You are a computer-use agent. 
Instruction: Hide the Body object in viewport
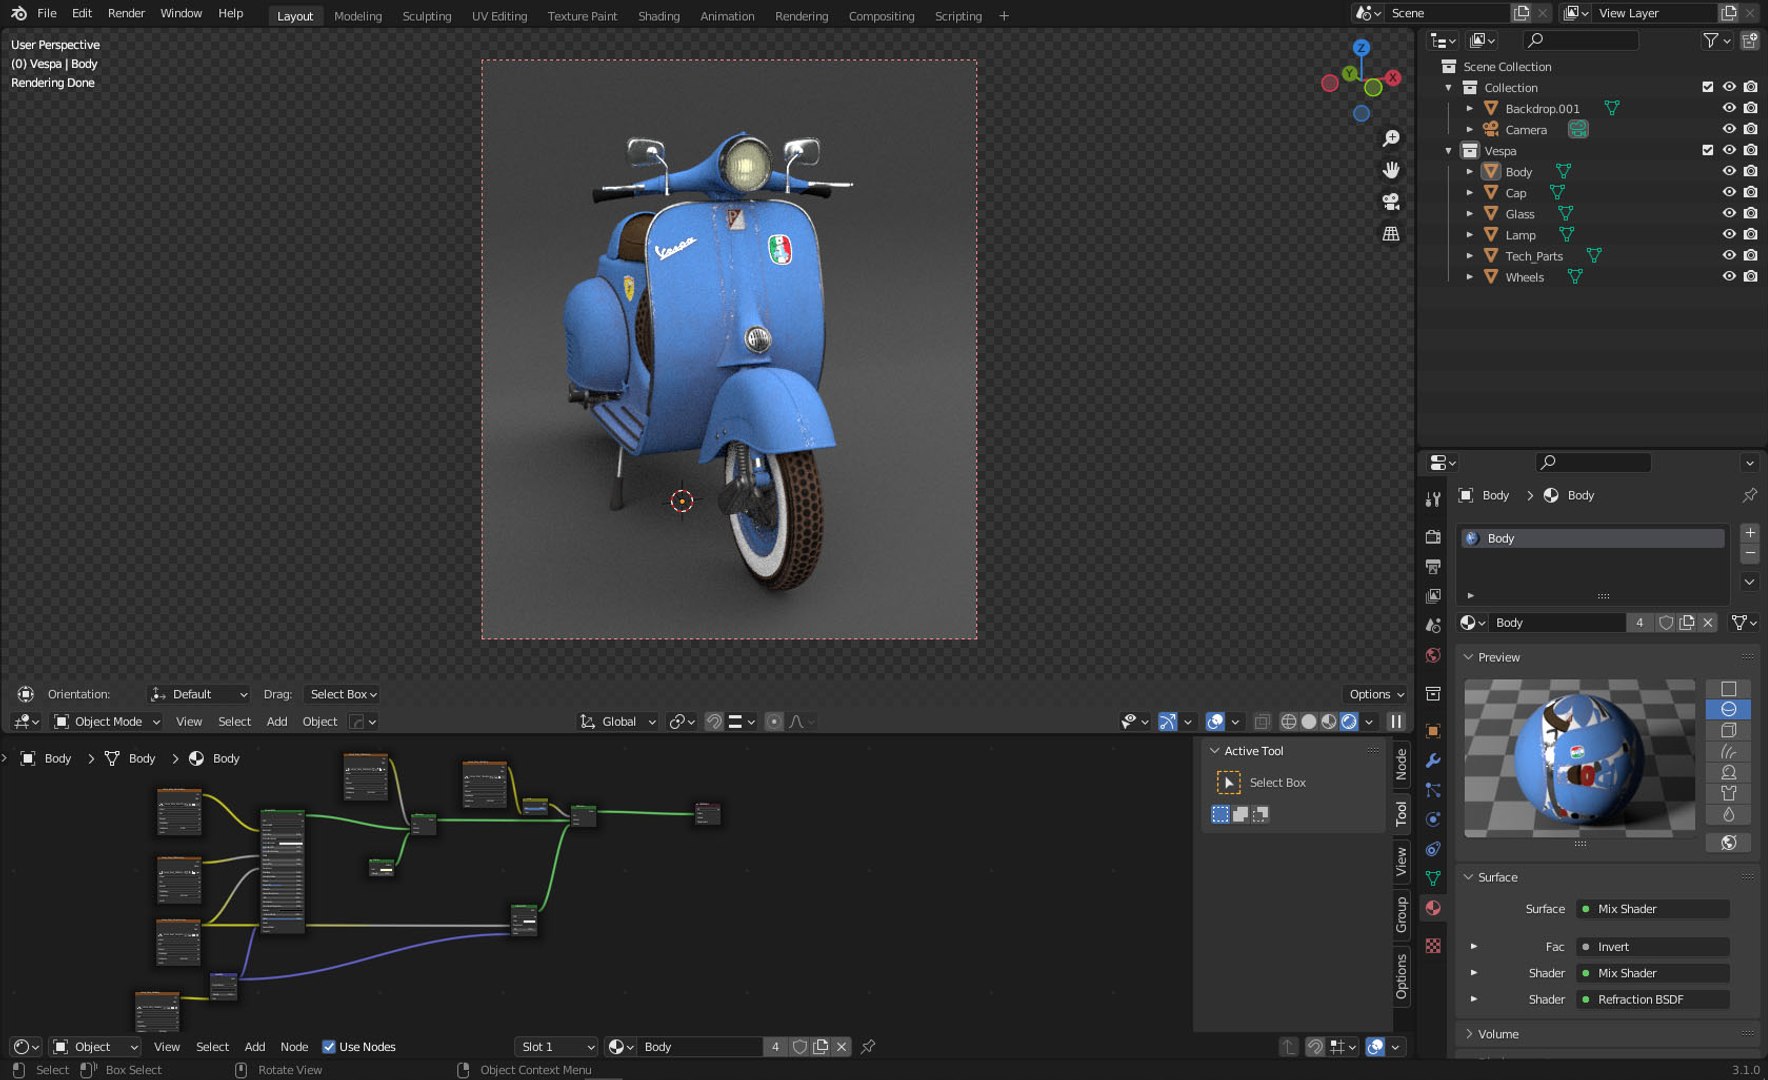[x=1729, y=172]
